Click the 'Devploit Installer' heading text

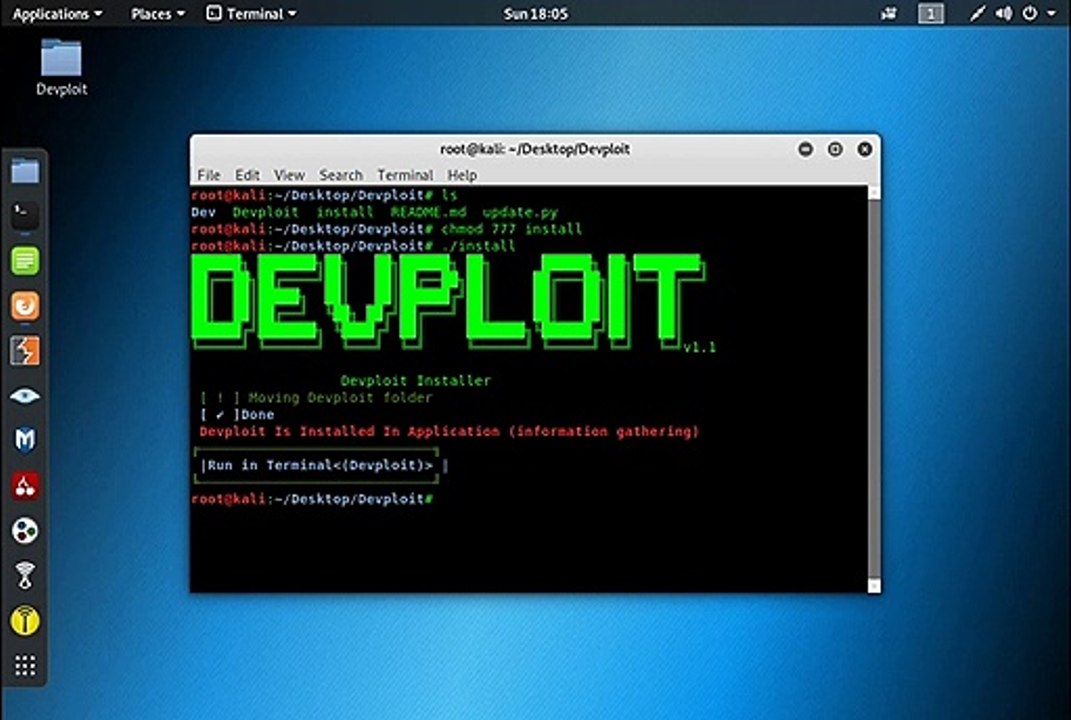pos(415,380)
